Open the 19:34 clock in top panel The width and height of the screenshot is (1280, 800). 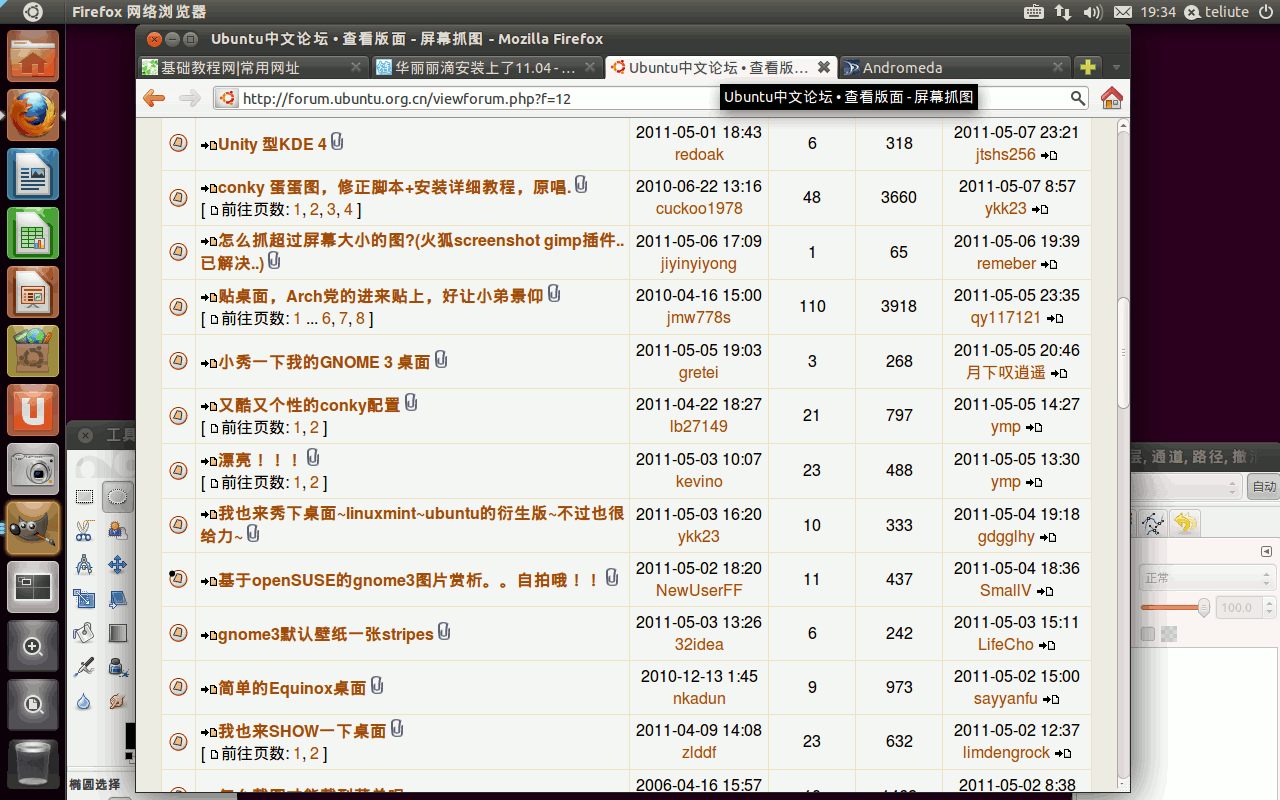(1158, 12)
